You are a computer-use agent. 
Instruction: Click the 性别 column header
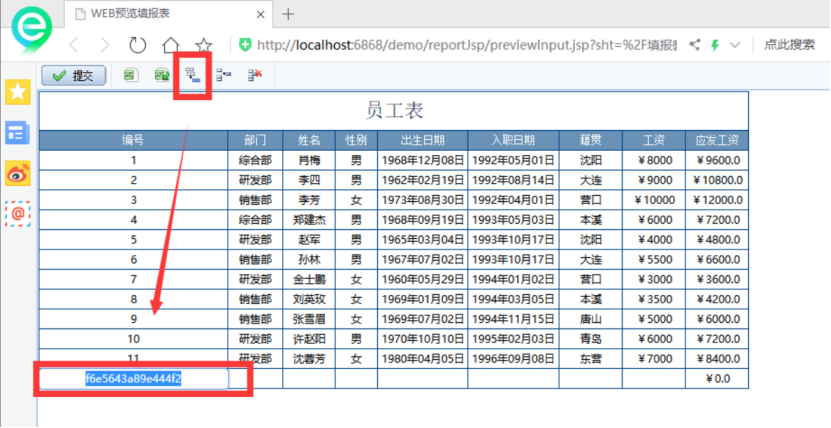356,140
